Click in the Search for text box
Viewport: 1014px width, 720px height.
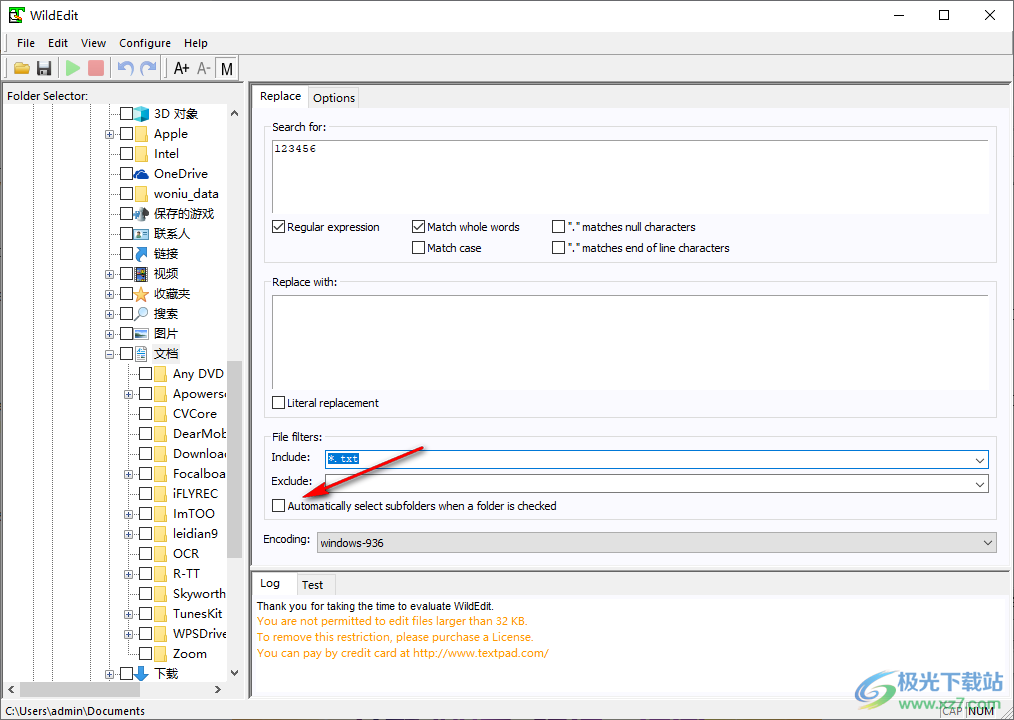[630, 176]
